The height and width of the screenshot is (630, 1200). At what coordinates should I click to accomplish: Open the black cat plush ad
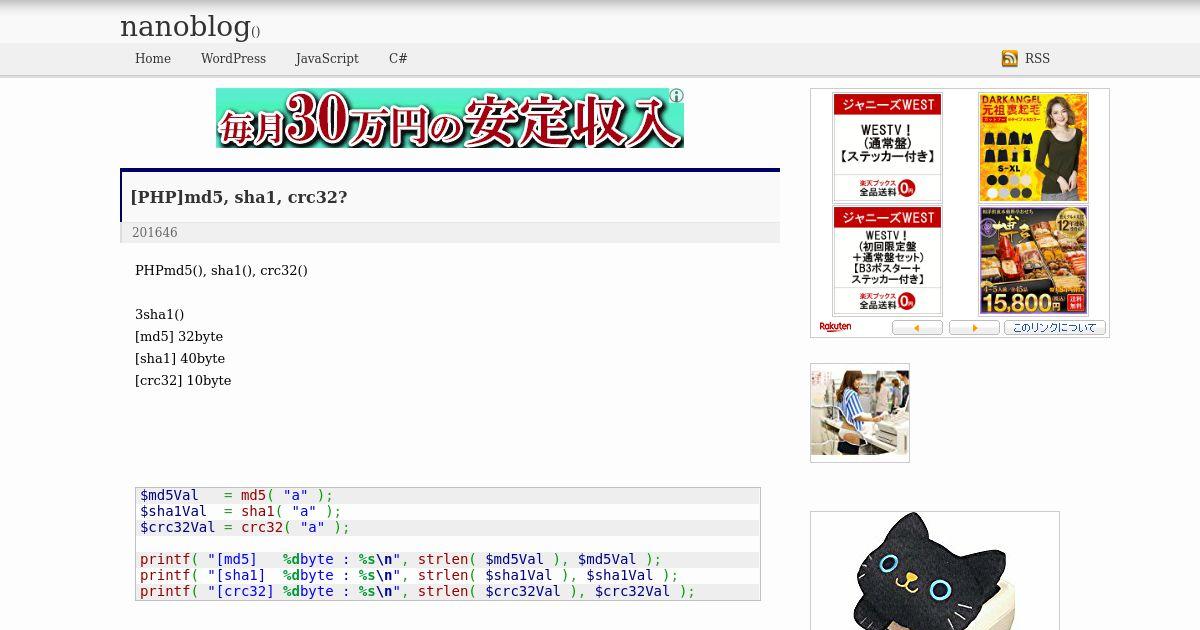pyautogui.click(x=935, y=571)
